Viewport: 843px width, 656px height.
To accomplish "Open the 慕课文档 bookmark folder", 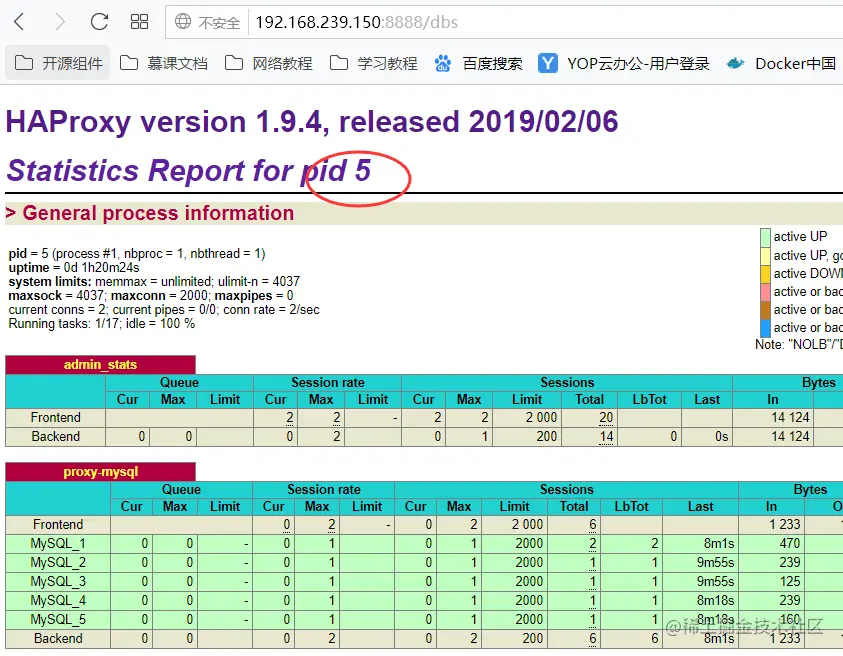I will 163,63.
